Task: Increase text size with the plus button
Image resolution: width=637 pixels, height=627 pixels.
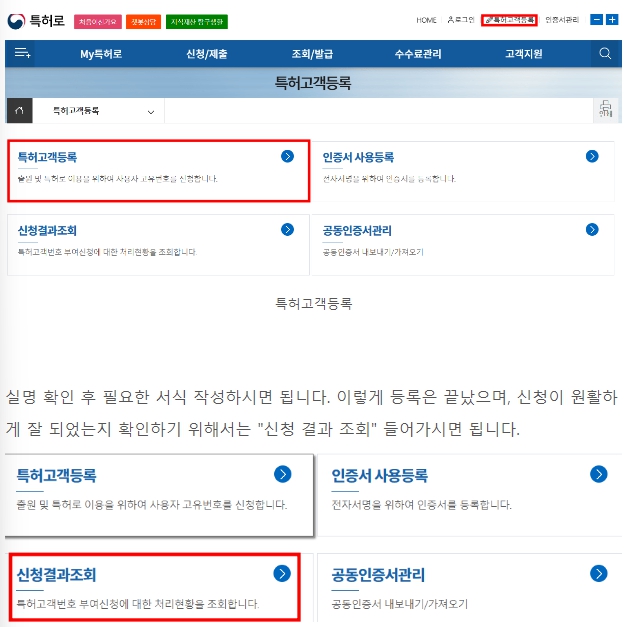Action: coord(612,20)
